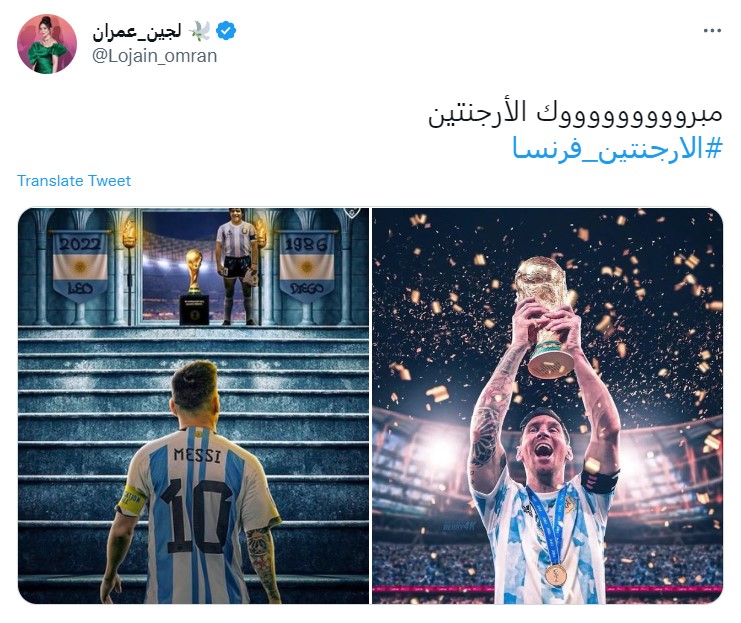Click the dove emoji beside the name
This screenshot has width=741, height=623.
(200, 32)
